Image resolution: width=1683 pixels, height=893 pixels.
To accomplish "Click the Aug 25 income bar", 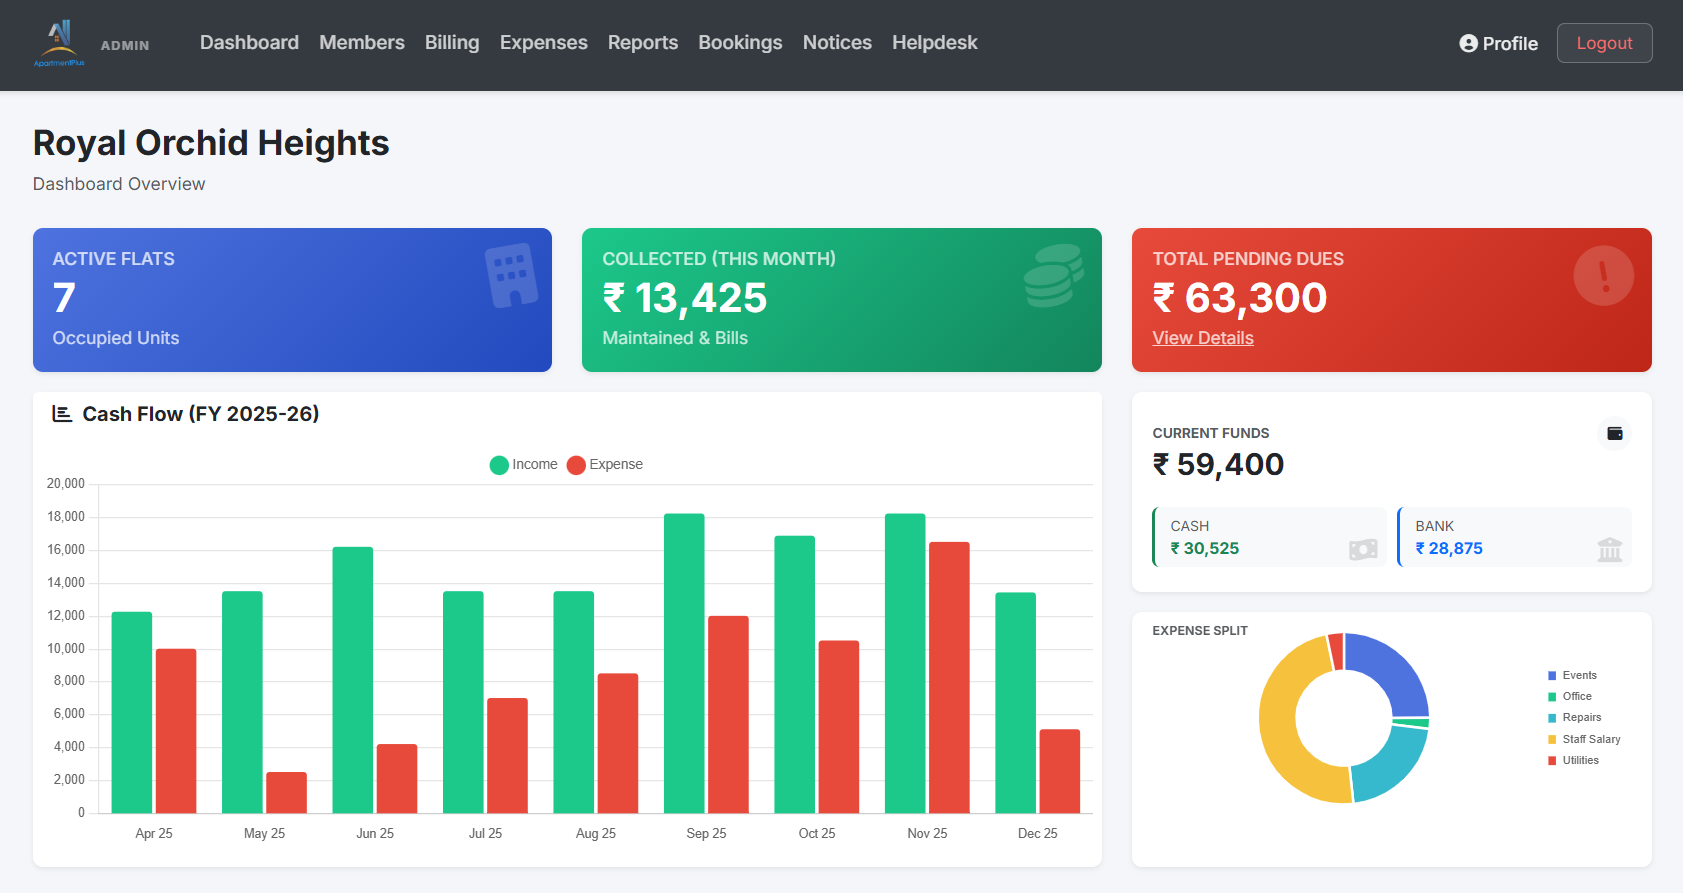I will 574,702.
